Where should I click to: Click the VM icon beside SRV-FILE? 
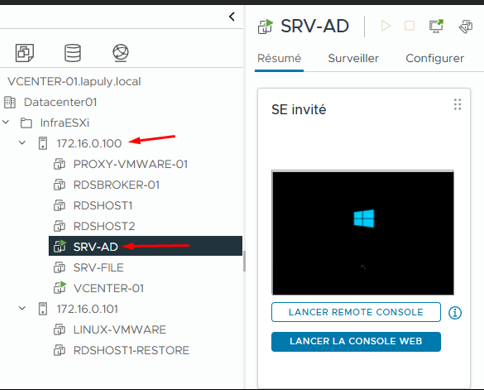[59, 267]
